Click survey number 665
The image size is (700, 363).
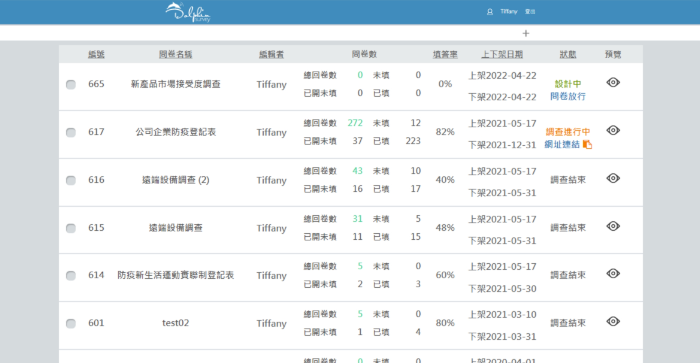click(96, 84)
